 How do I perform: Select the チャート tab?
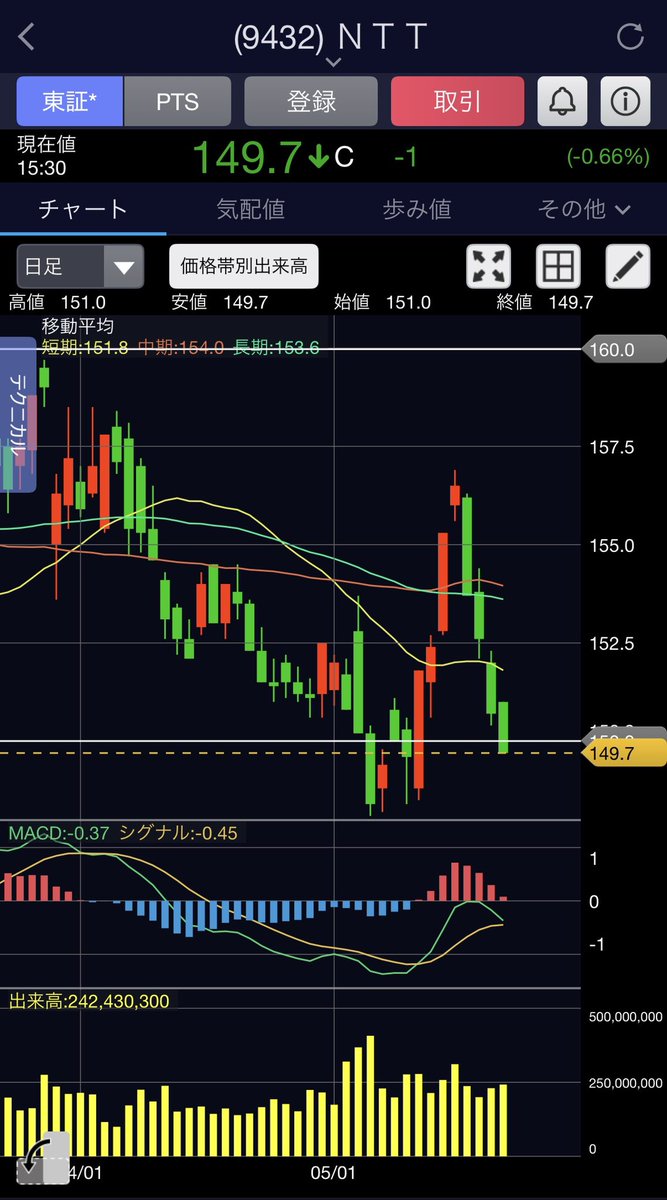(83, 209)
